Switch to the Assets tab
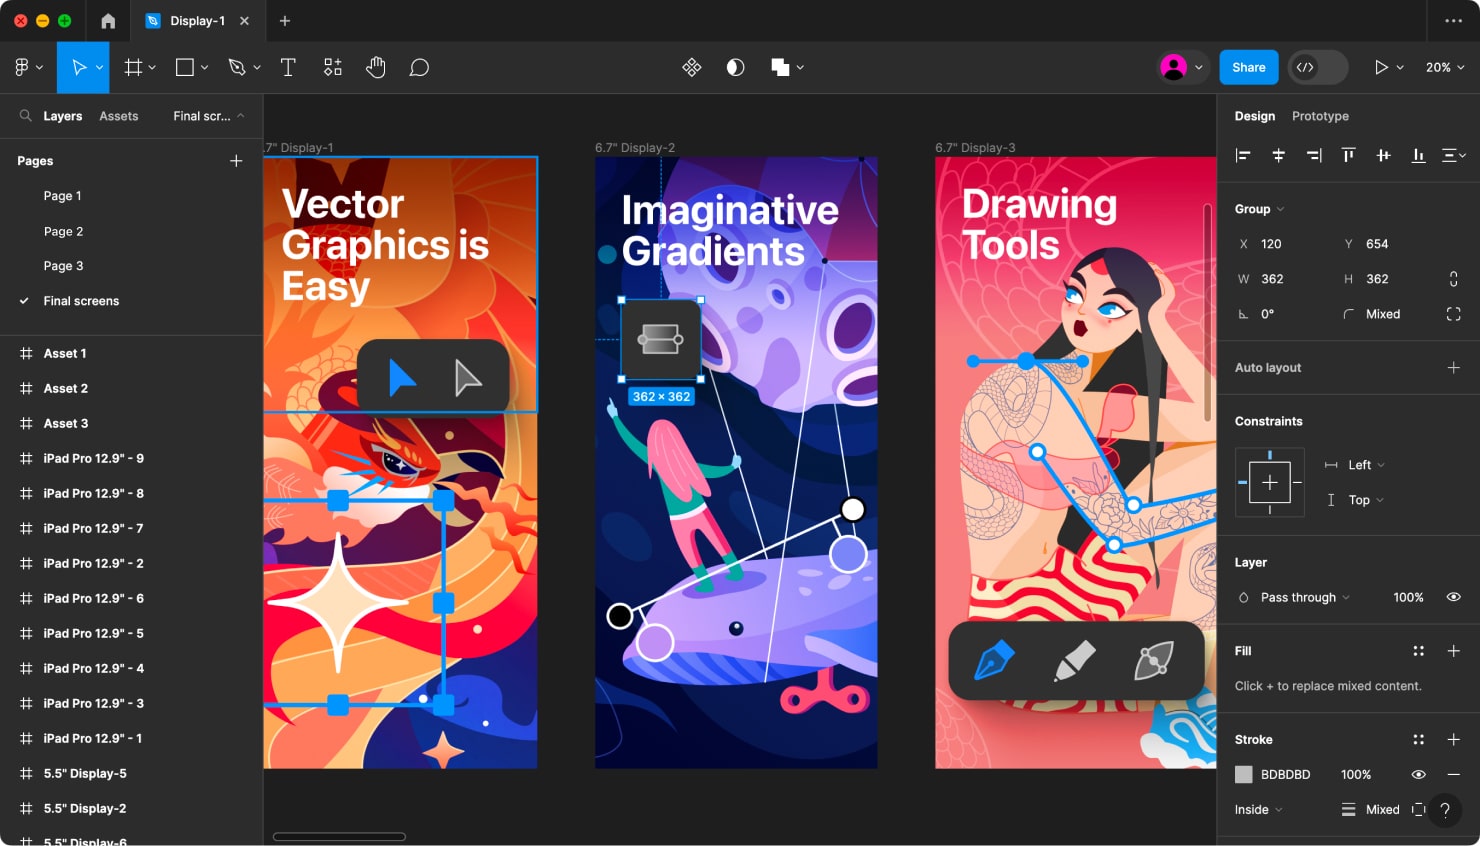Image resolution: width=1480 pixels, height=846 pixels. [119, 116]
